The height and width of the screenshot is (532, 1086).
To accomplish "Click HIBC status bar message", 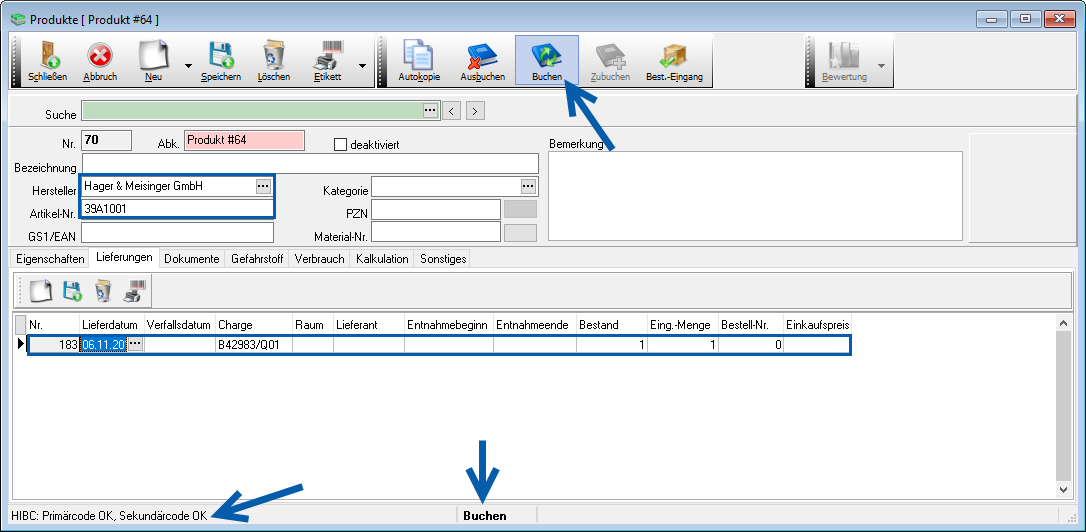I will (109, 515).
